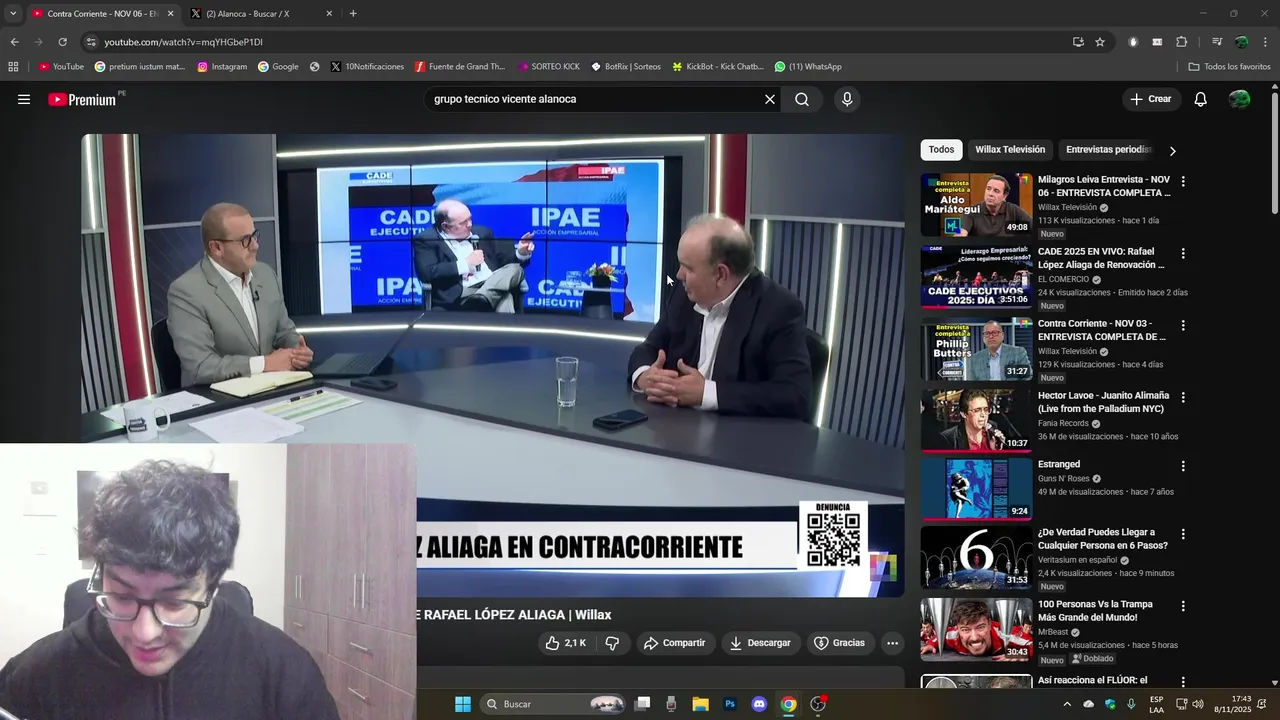Open more video actions (three dots)
The width and height of the screenshot is (1280, 720).
coord(893,643)
